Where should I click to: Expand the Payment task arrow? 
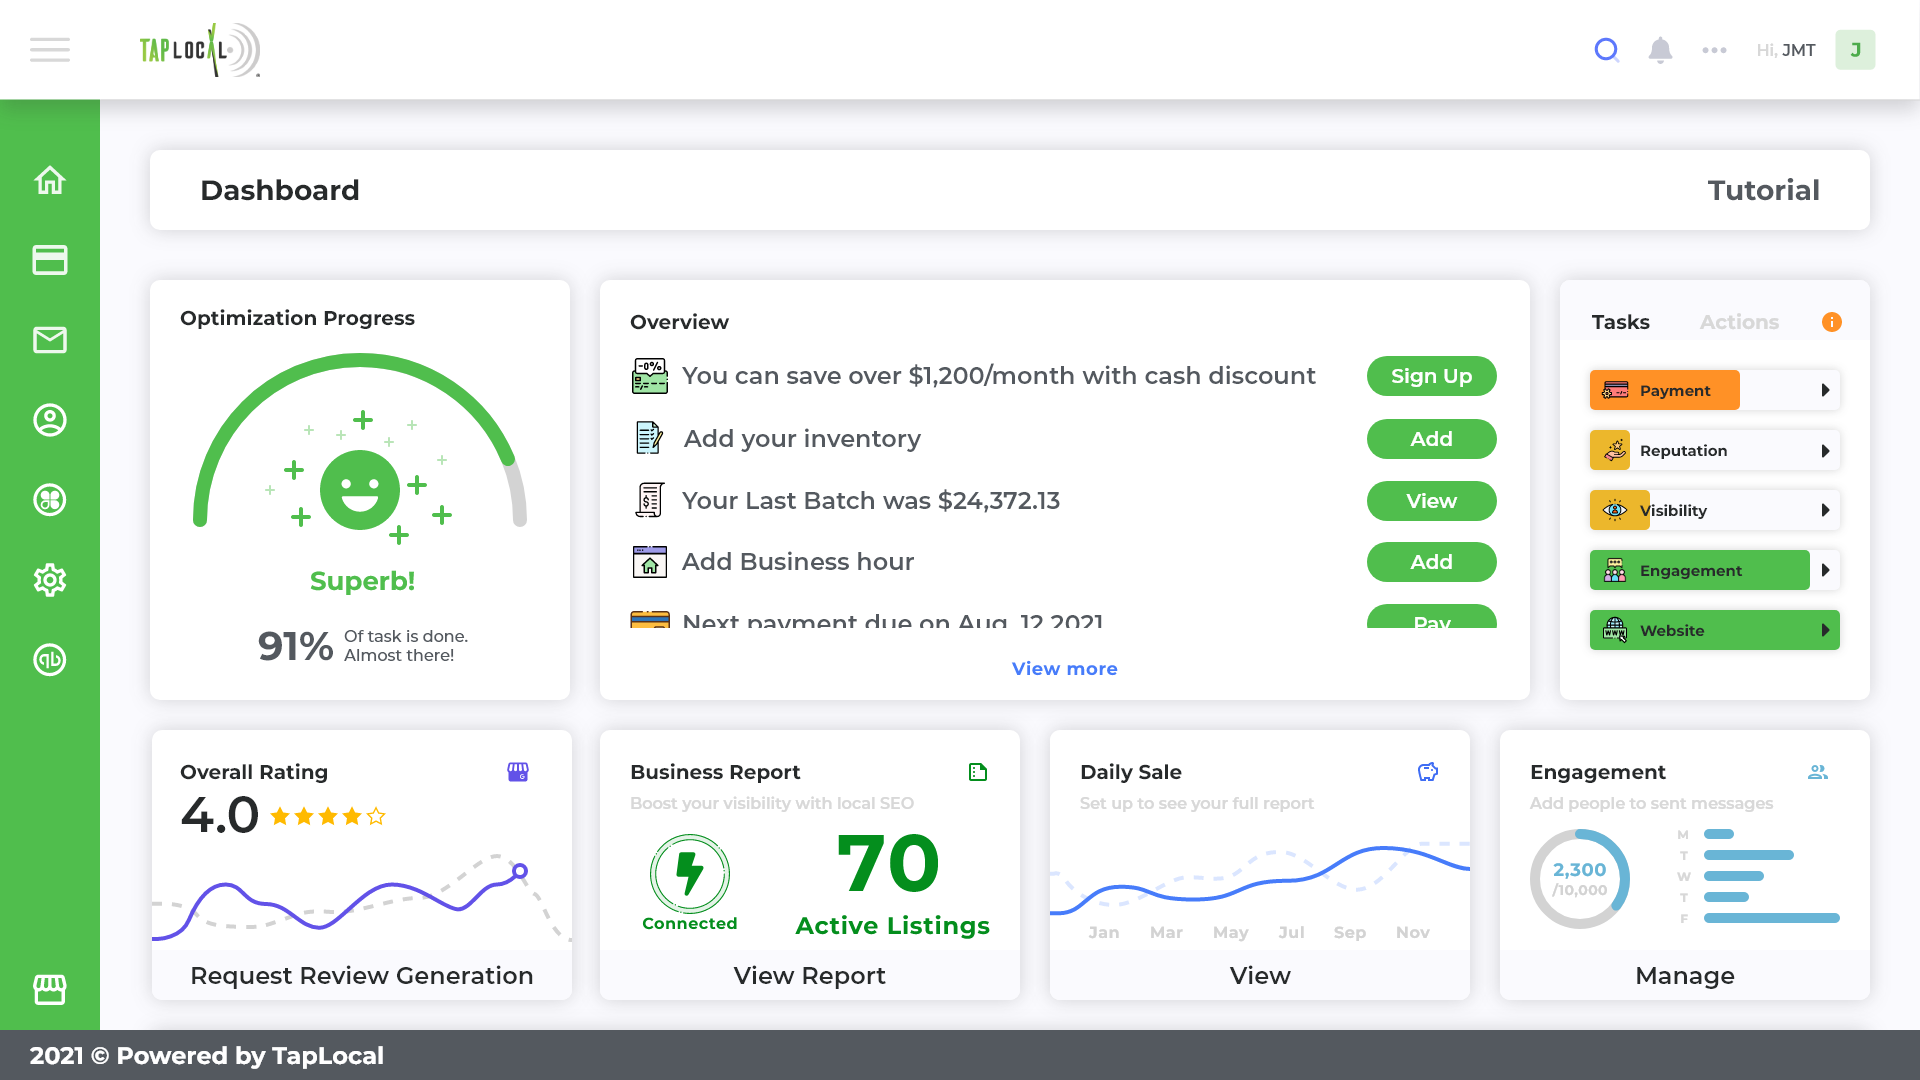coord(1825,390)
